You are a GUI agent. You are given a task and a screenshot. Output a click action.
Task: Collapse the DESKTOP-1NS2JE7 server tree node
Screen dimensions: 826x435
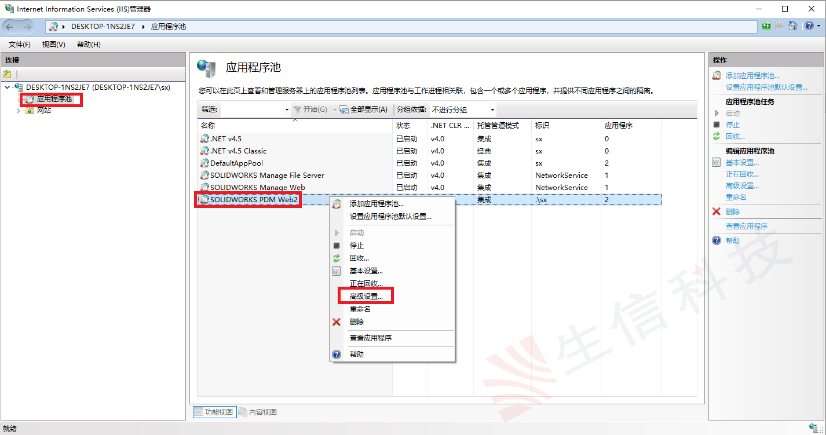tap(7, 87)
